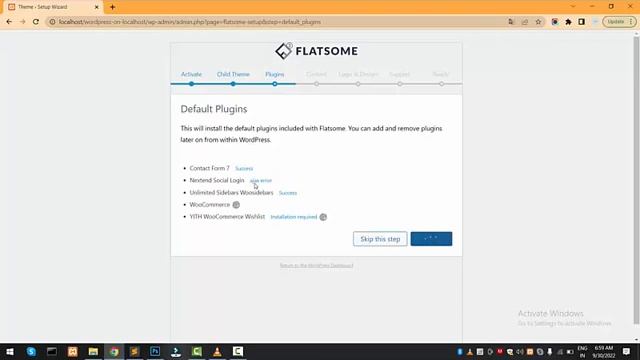Click the browser forward arrow
The height and width of the screenshot is (360, 640).
(x=22, y=22)
